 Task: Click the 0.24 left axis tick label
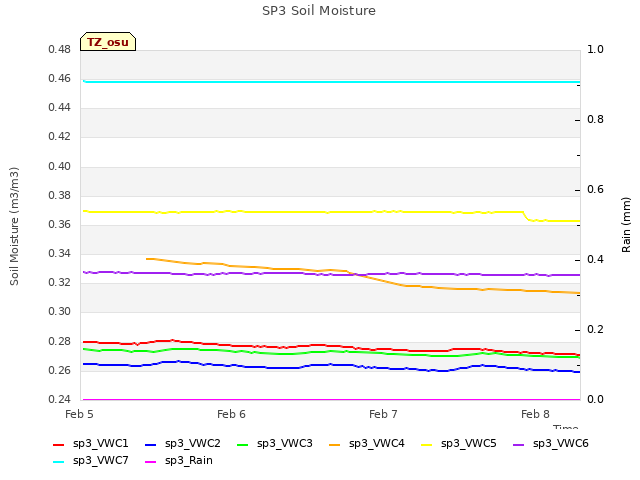[60, 399]
